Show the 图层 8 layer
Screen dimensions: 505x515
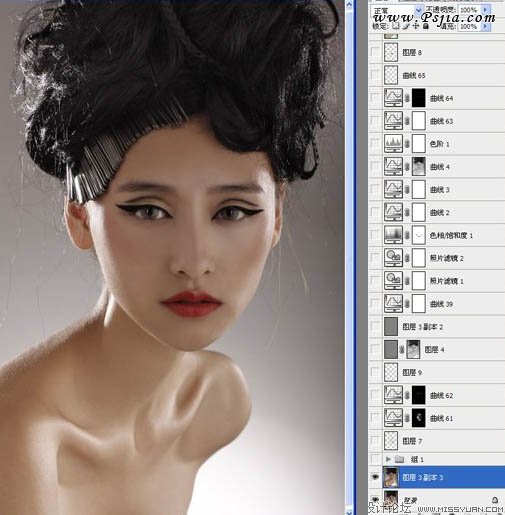(375, 52)
